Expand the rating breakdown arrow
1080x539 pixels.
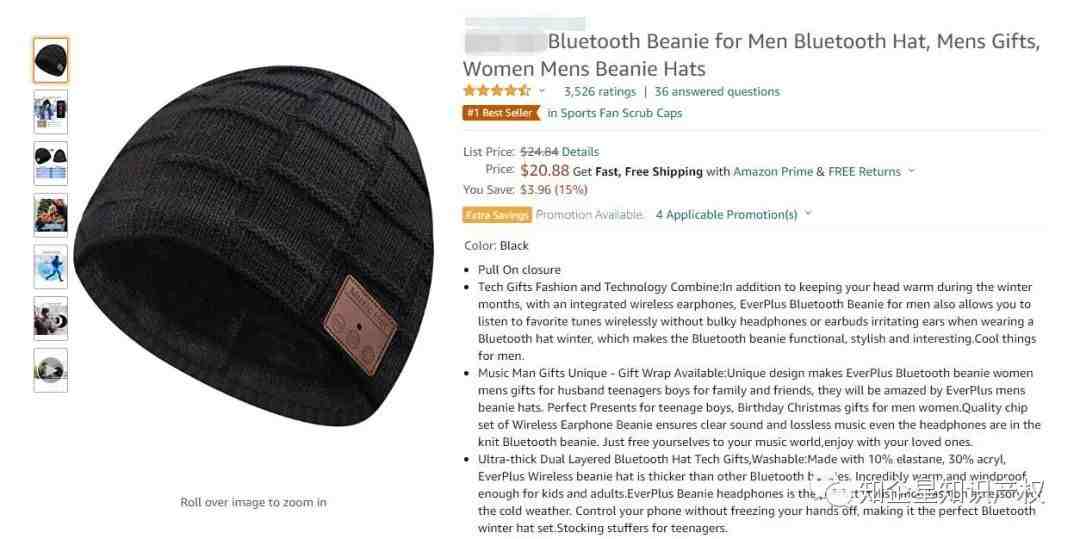(x=542, y=92)
